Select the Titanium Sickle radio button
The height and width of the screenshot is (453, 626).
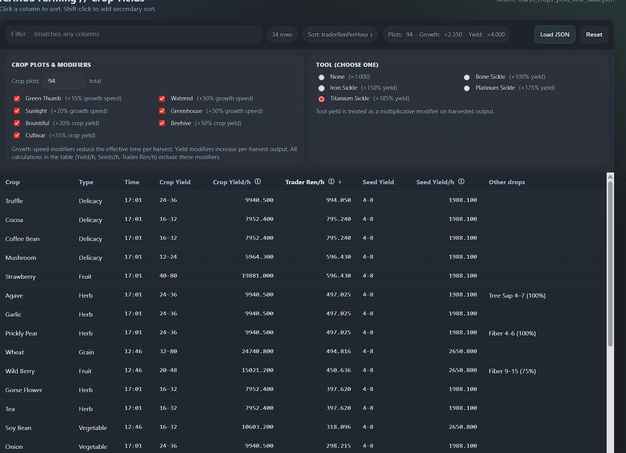(x=321, y=99)
